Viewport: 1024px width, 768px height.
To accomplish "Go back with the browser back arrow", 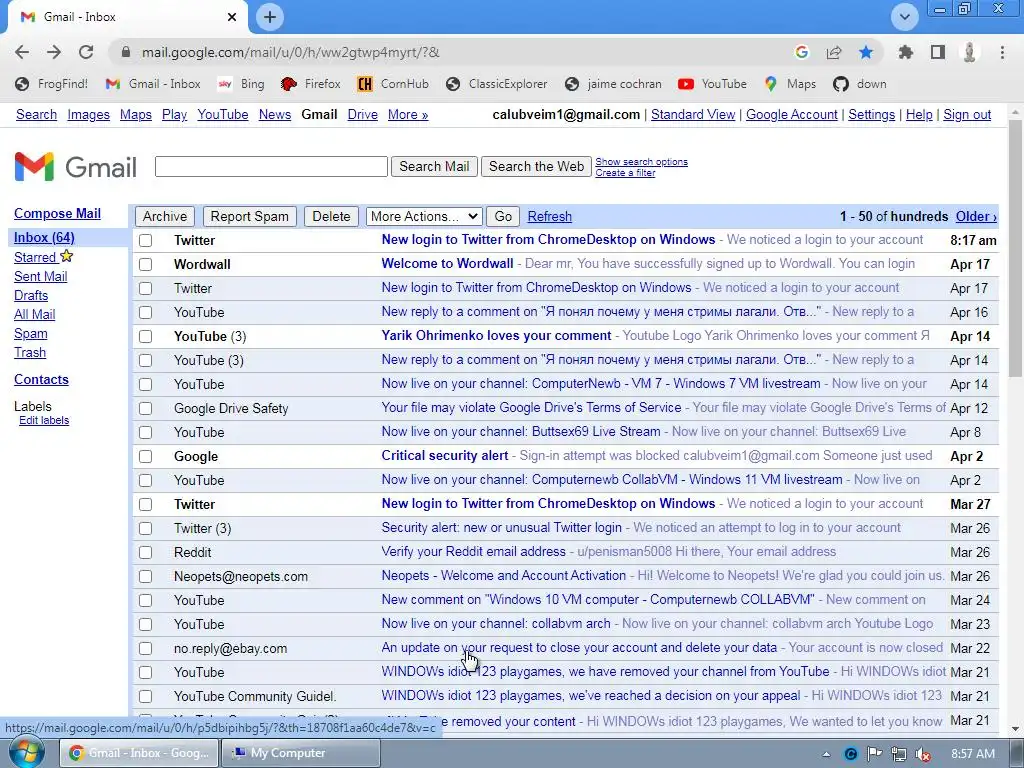I will coord(22,52).
